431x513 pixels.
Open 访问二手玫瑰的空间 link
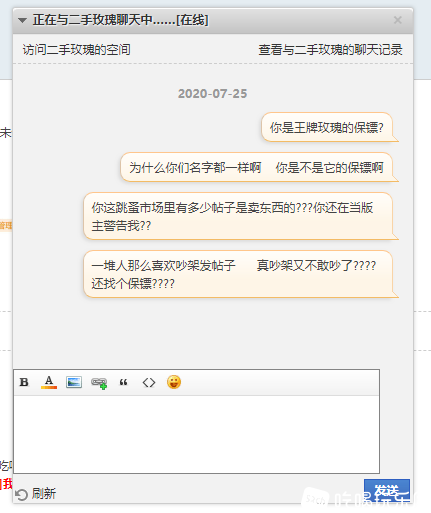[76, 50]
